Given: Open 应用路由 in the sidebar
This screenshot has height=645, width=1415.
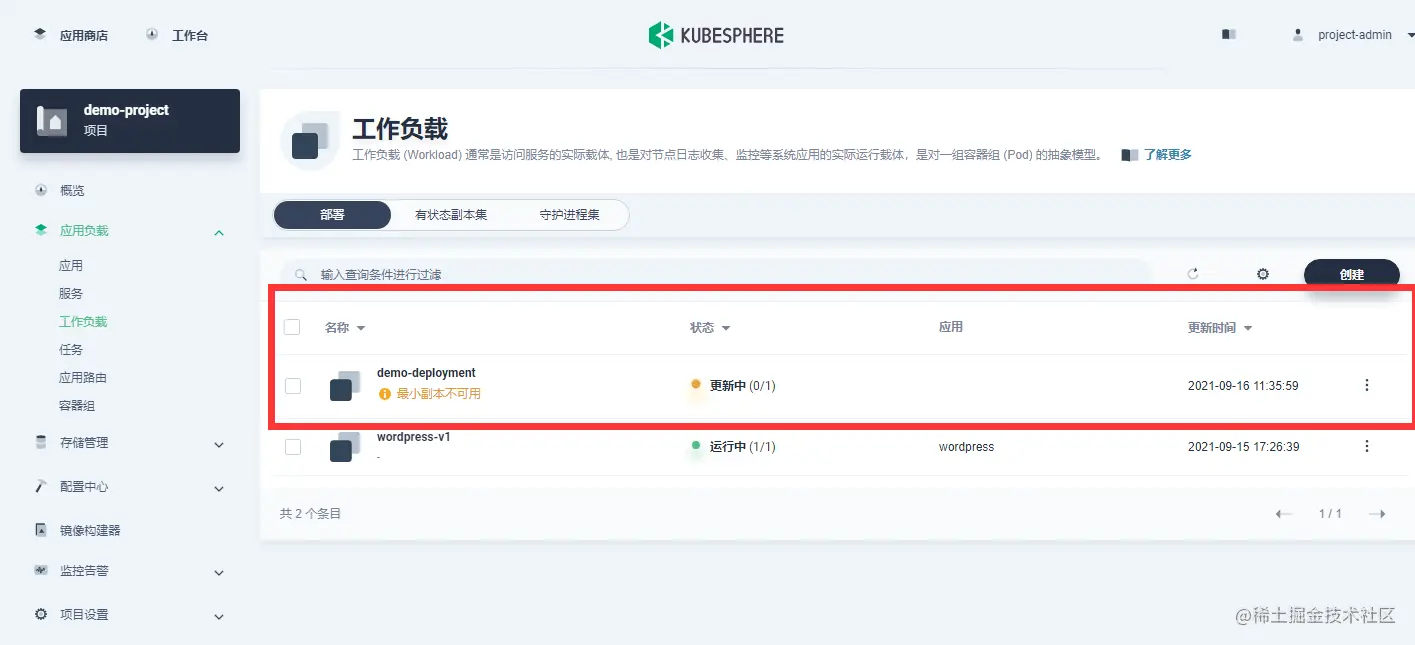Looking at the screenshot, I should pyautogui.click(x=83, y=377).
